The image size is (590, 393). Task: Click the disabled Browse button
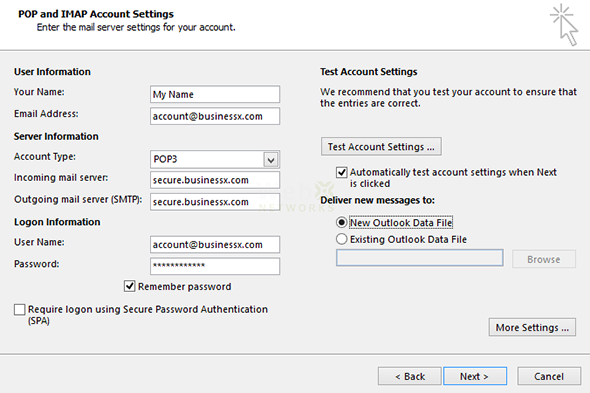tap(544, 259)
